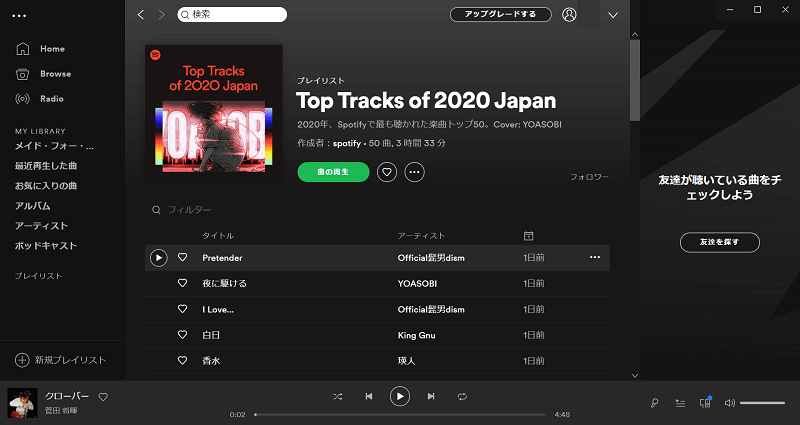Open the three-dot app menu

point(19,16)
